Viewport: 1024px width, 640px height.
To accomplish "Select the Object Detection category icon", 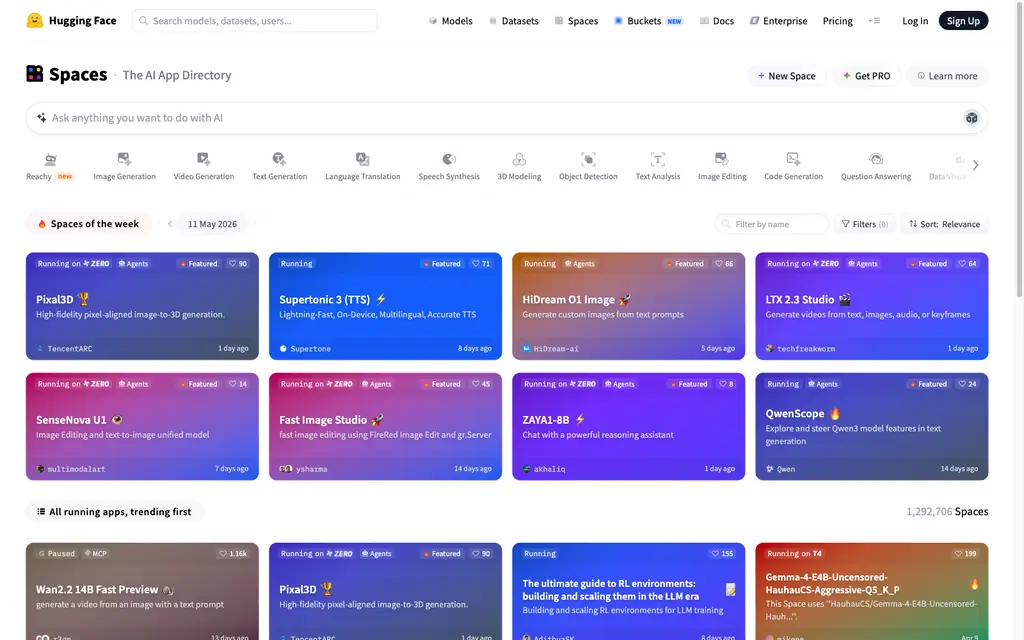I will click(x=588, y=159).
